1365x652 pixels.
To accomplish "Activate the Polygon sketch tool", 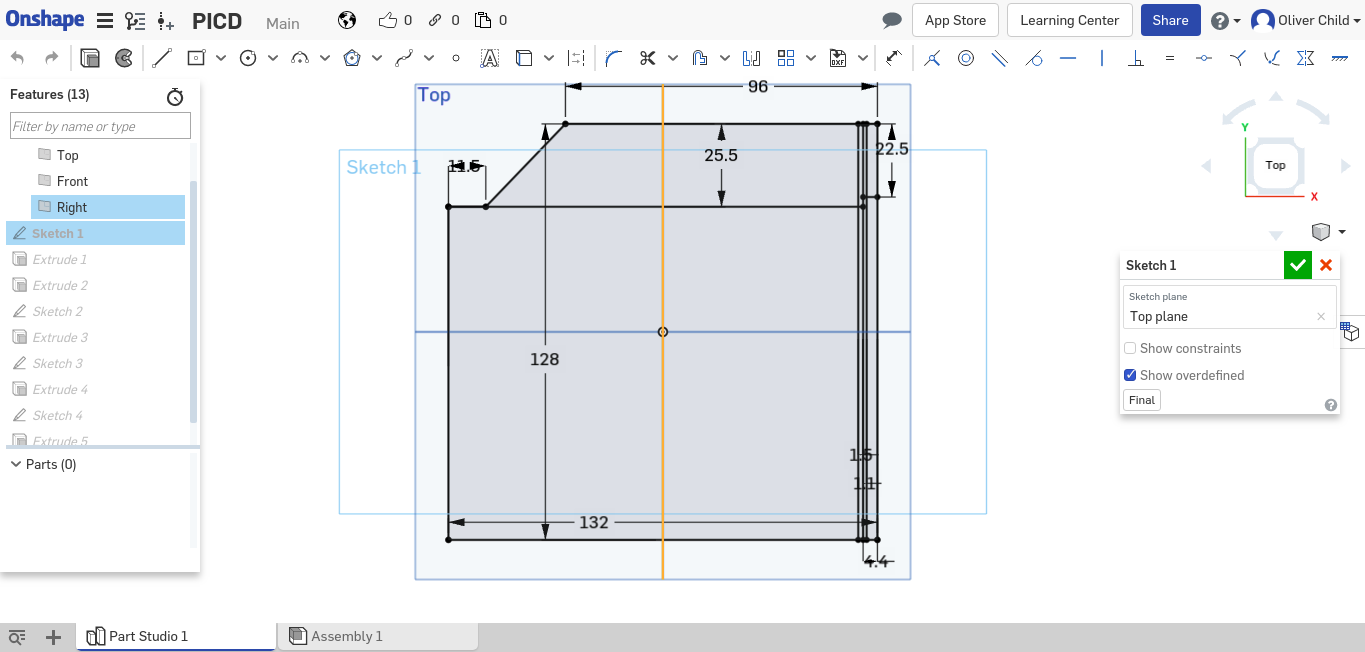I will 354,57.
